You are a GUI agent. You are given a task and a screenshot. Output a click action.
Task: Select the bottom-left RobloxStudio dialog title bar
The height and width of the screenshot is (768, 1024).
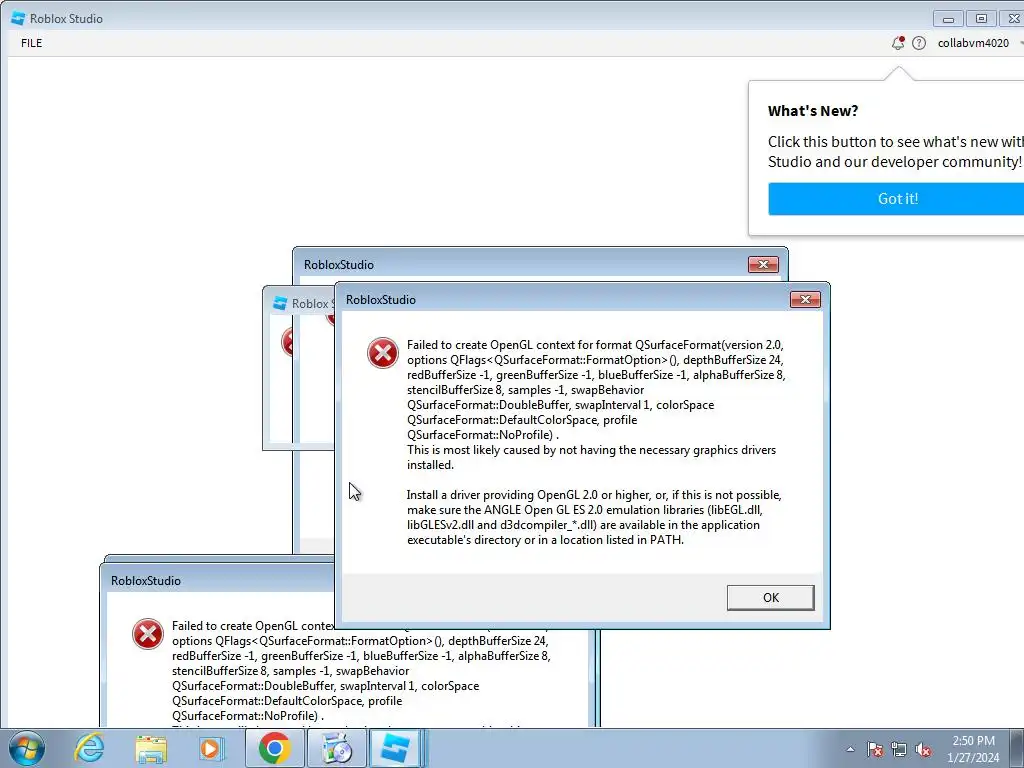(x=219, y=580)
